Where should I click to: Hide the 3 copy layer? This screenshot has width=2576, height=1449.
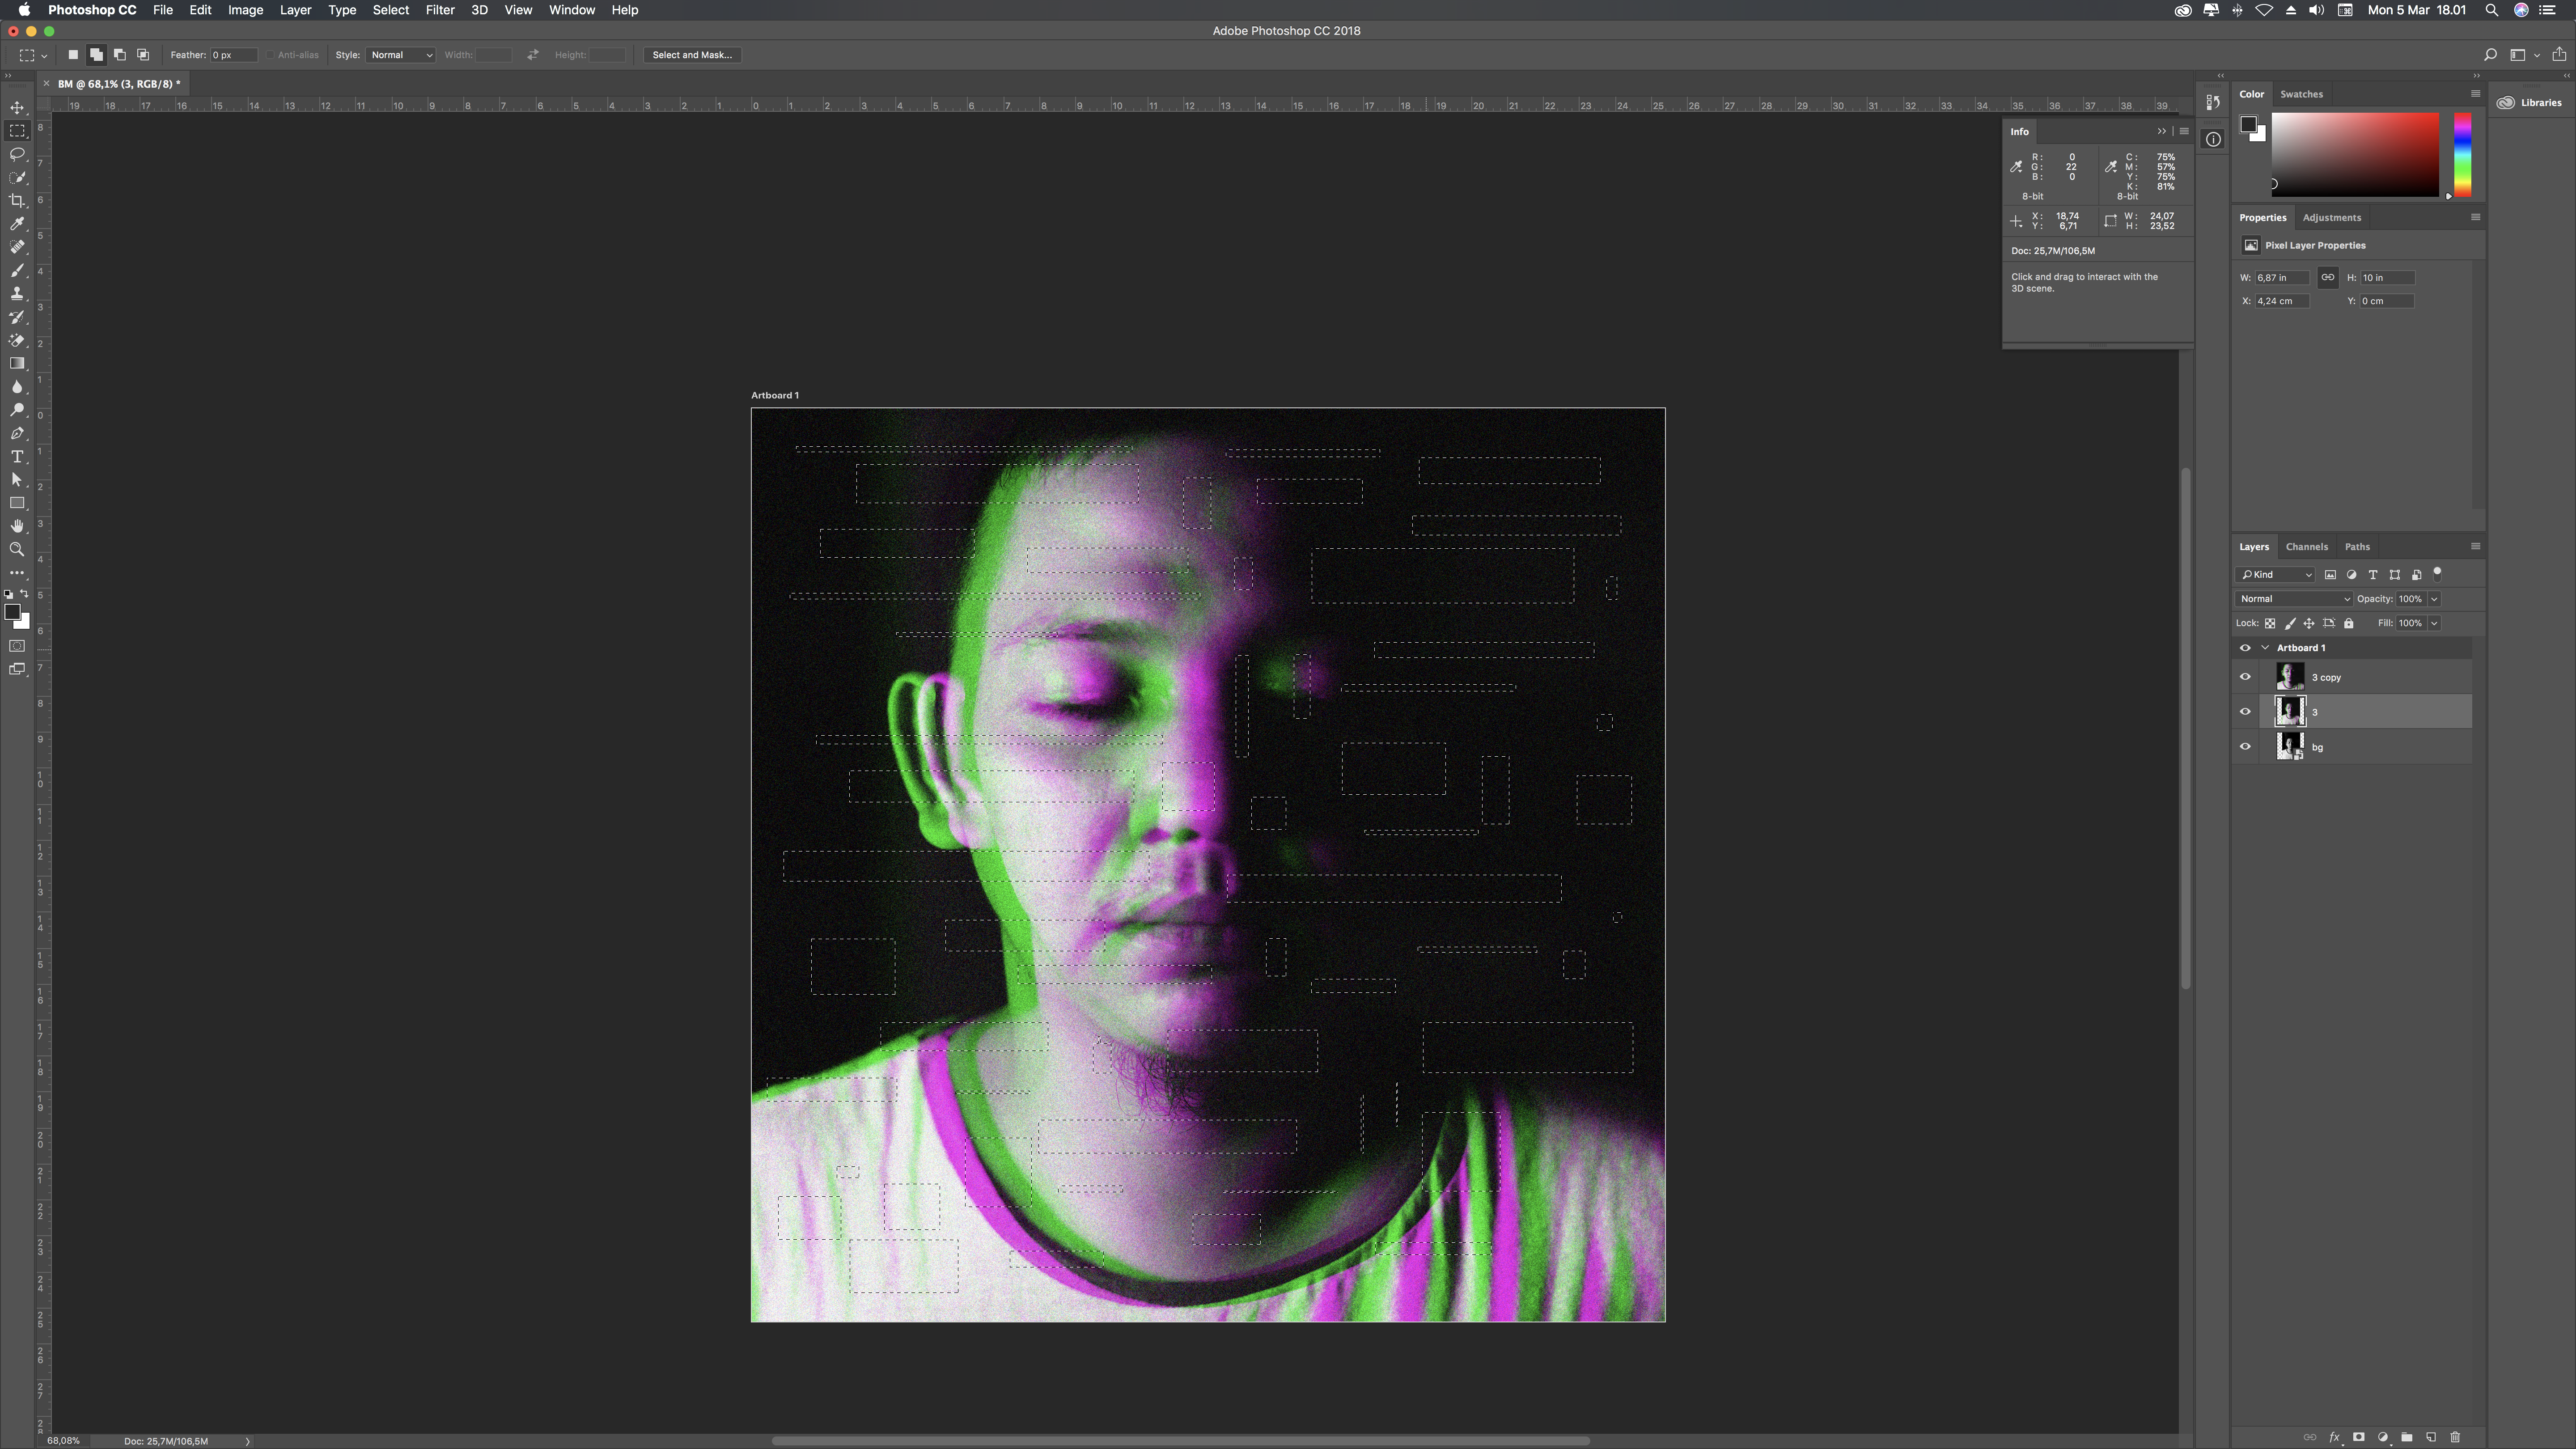tap(2245, 677)
